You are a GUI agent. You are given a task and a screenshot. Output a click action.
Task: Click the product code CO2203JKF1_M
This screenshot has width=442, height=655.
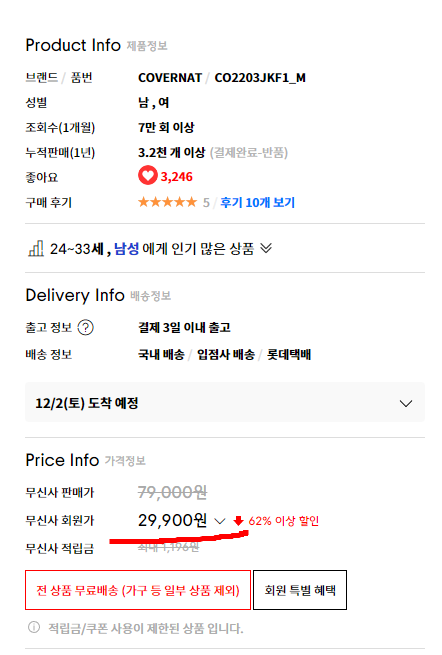click(x=260, y=78)
